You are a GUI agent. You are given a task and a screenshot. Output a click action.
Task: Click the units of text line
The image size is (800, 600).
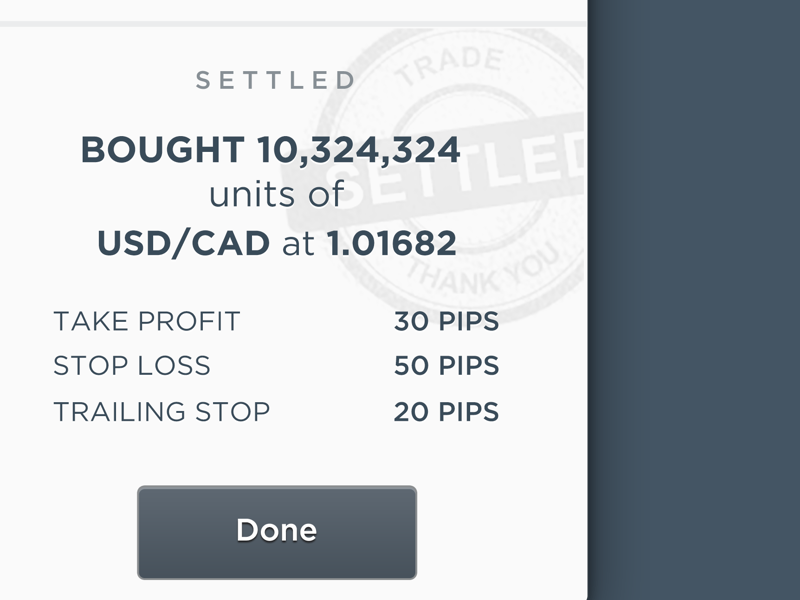tap(276, 195)
